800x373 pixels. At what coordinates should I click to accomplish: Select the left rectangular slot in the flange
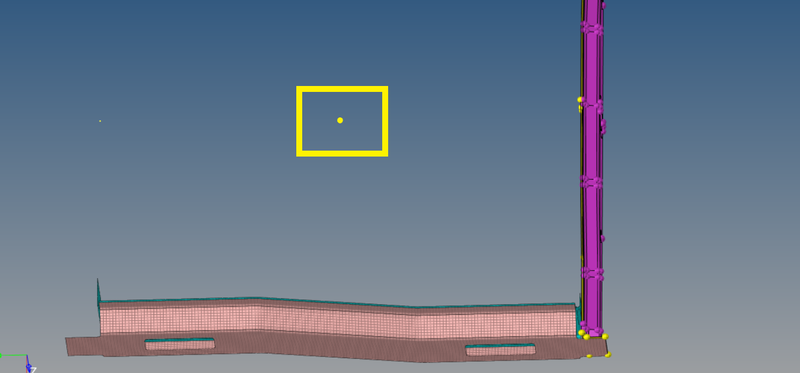coord(180,344)
